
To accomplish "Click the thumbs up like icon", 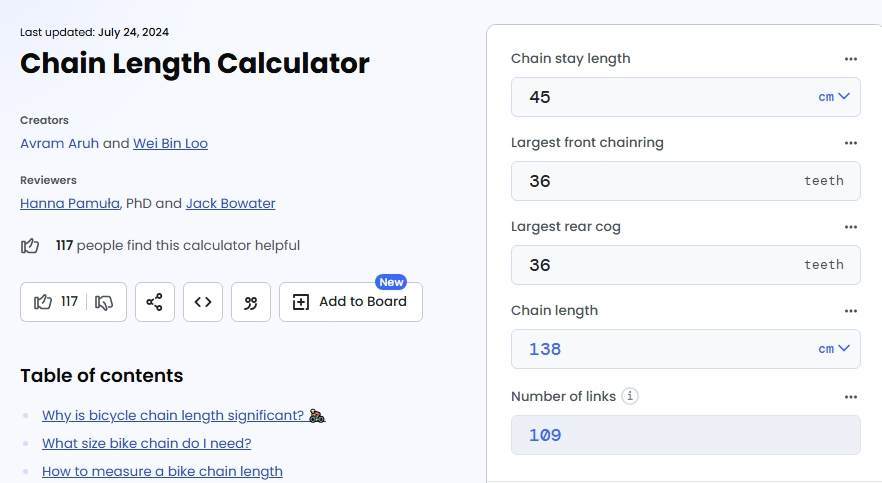I will pyautogui.click(x=43, y=302).
